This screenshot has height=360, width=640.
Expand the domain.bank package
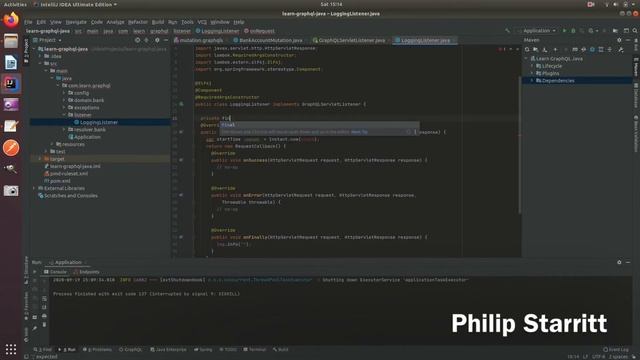[64, 100]
